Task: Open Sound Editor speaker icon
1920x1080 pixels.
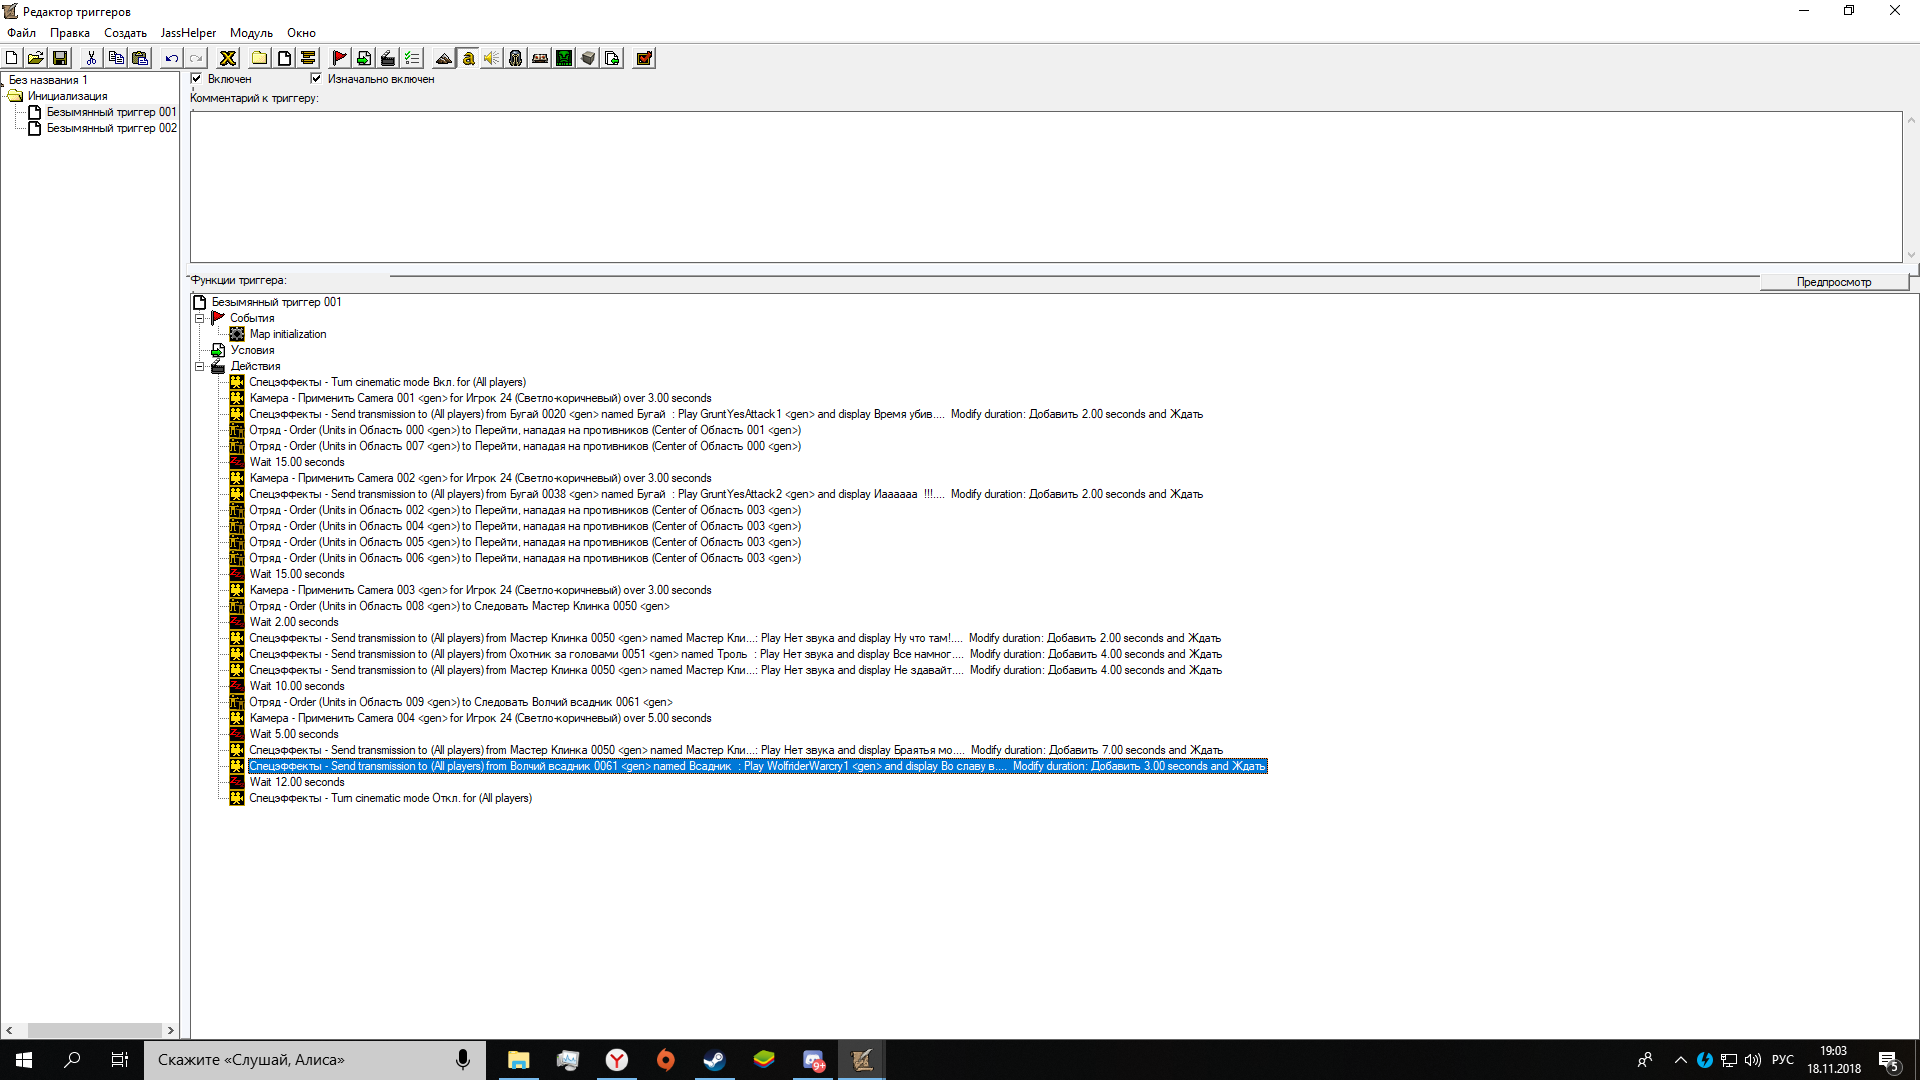Action: click(x=492, y=58)
